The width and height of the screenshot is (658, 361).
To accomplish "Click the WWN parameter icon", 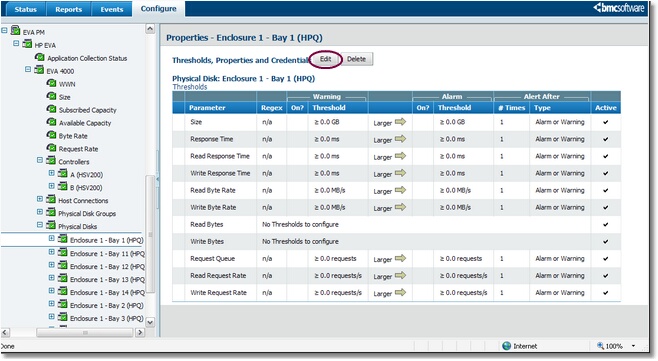I will [51, 83].
